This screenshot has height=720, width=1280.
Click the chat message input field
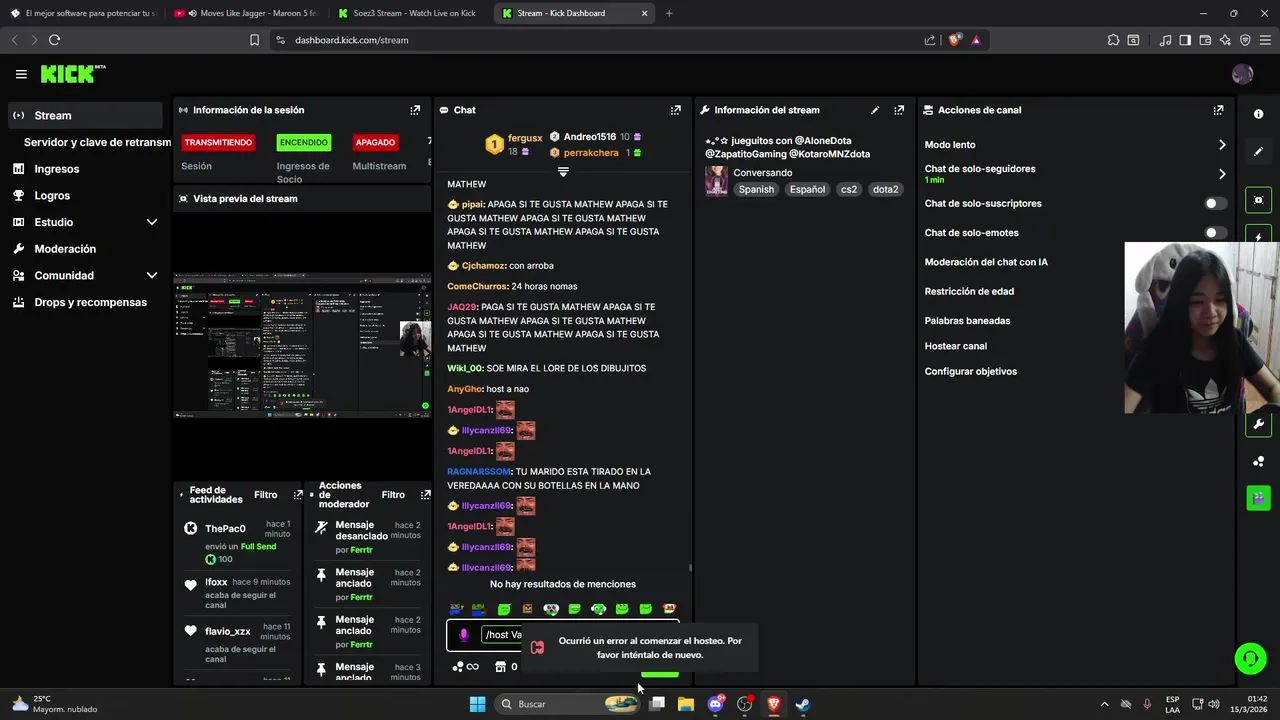click(x=563, y=635)
